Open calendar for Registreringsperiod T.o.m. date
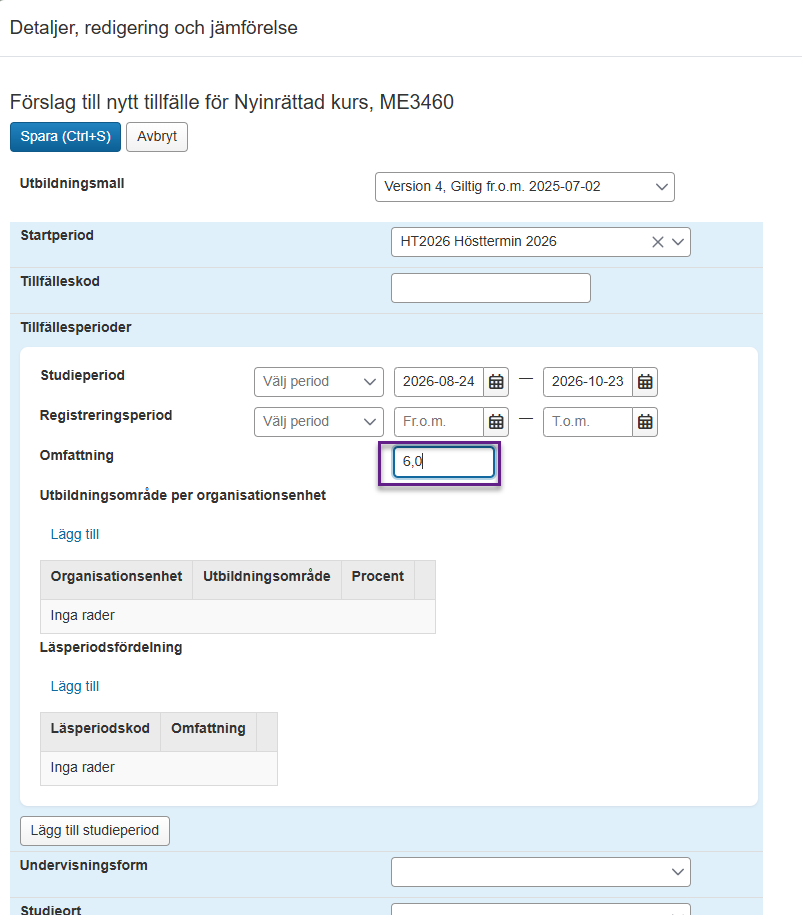 (645, 422)
